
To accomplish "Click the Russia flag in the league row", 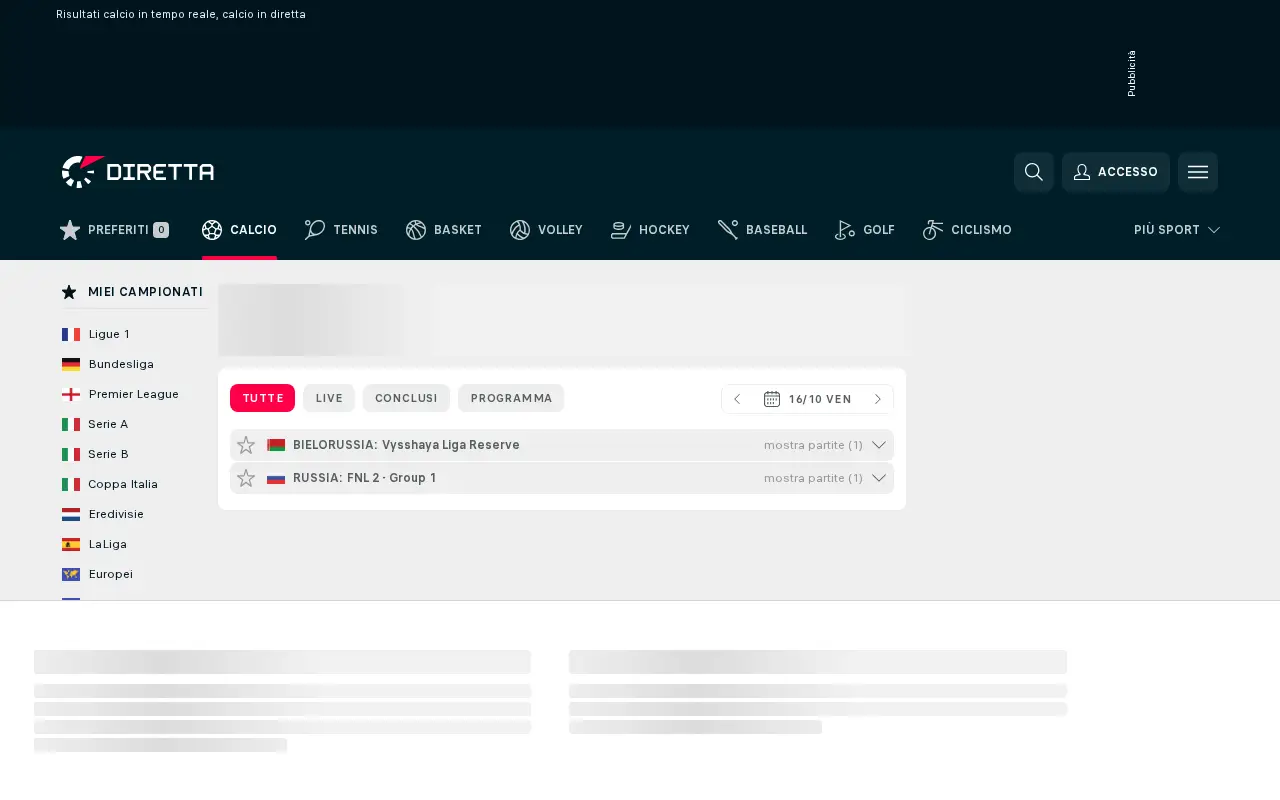I will [276, 478].
